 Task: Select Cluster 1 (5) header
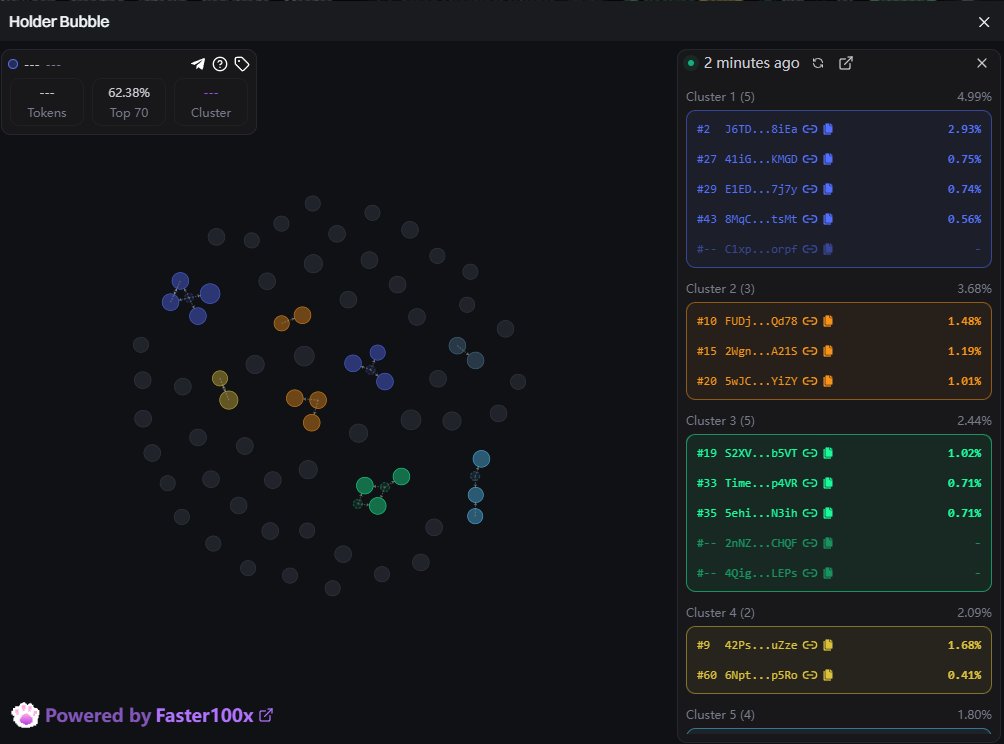pyautogui.click(x=720, y=97)
